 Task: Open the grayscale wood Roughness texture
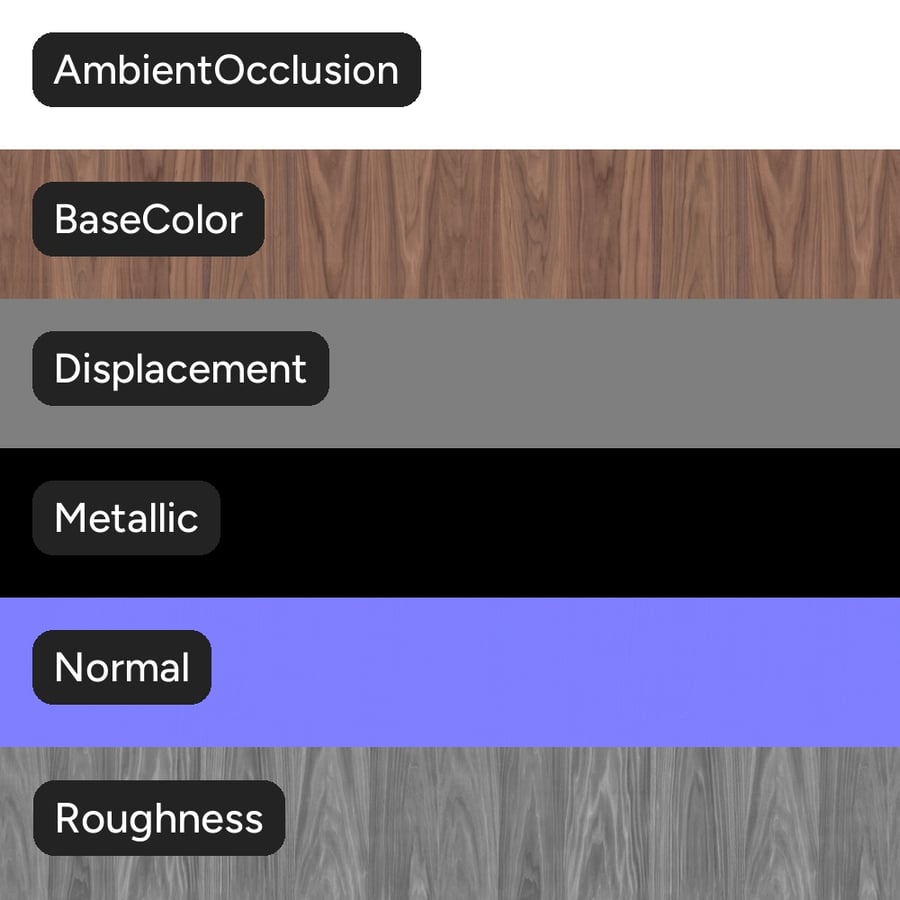coord(450,823)
